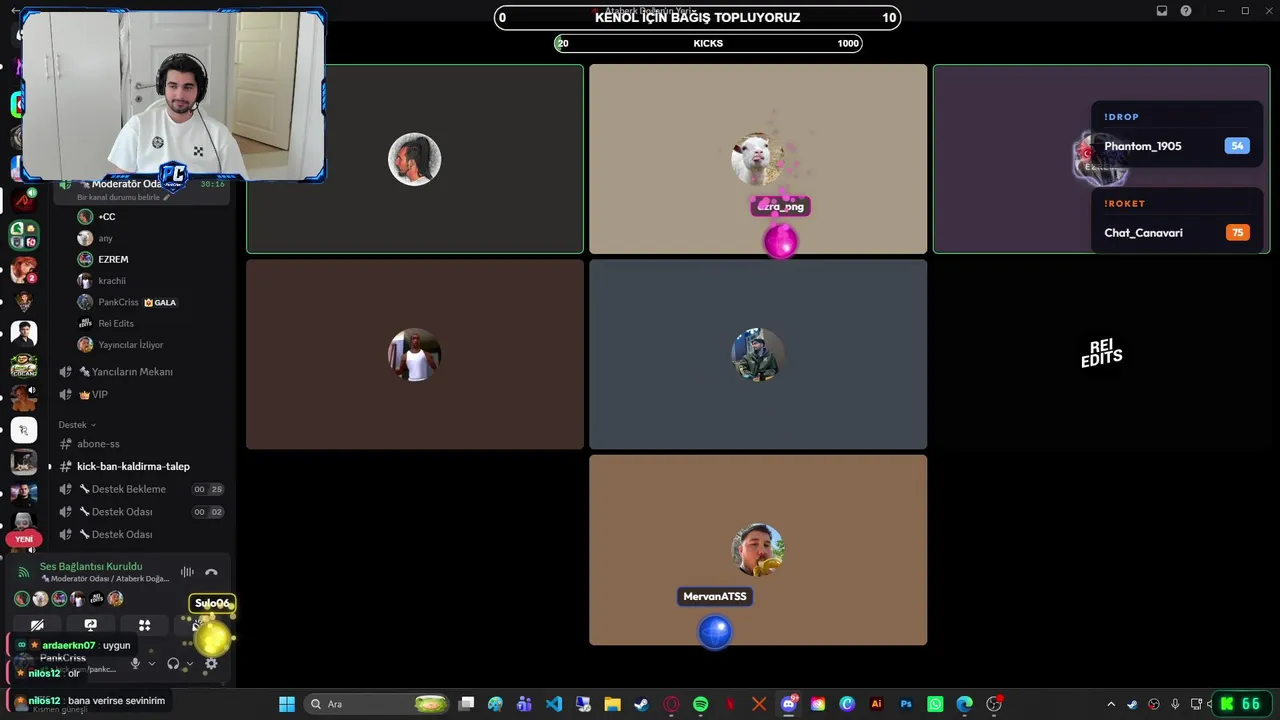Viewport: 1280px width, 720px height.
Task: Collapse the Destek category
Action: [77, 425]
